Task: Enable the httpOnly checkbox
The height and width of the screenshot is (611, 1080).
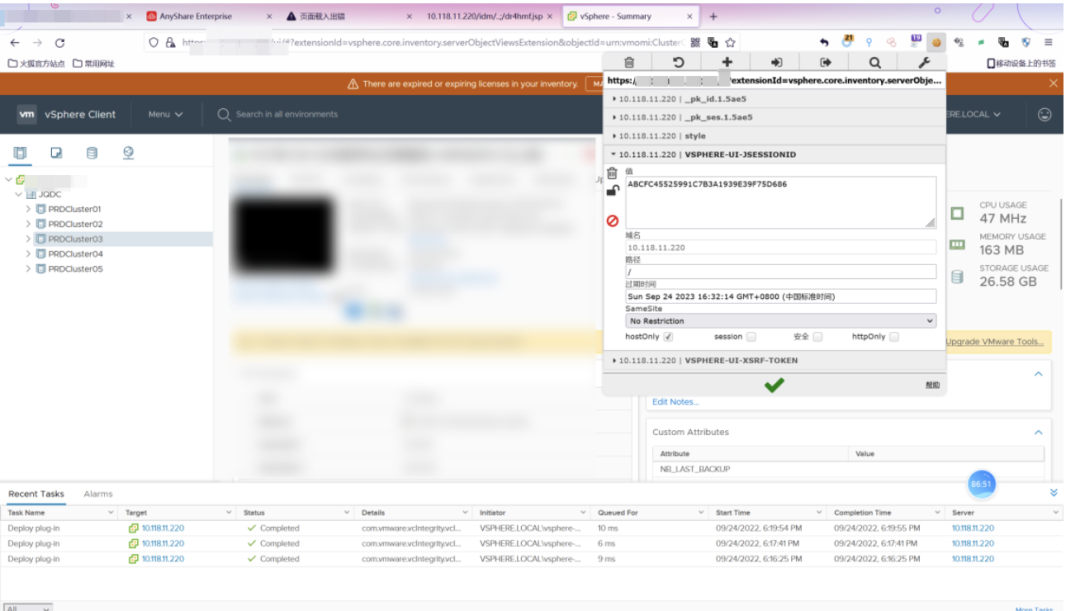Action: tap(893, 337)
